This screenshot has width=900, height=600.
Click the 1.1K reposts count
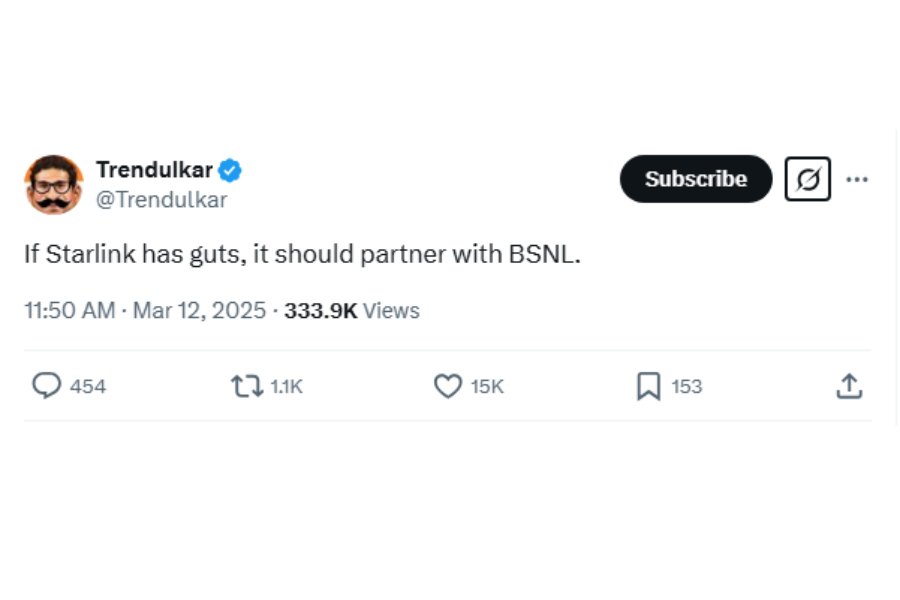point(286,387)
